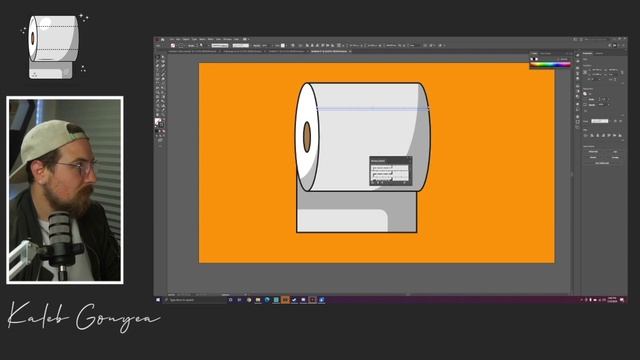Click the fill color swatch in control bar

[173, 45]
